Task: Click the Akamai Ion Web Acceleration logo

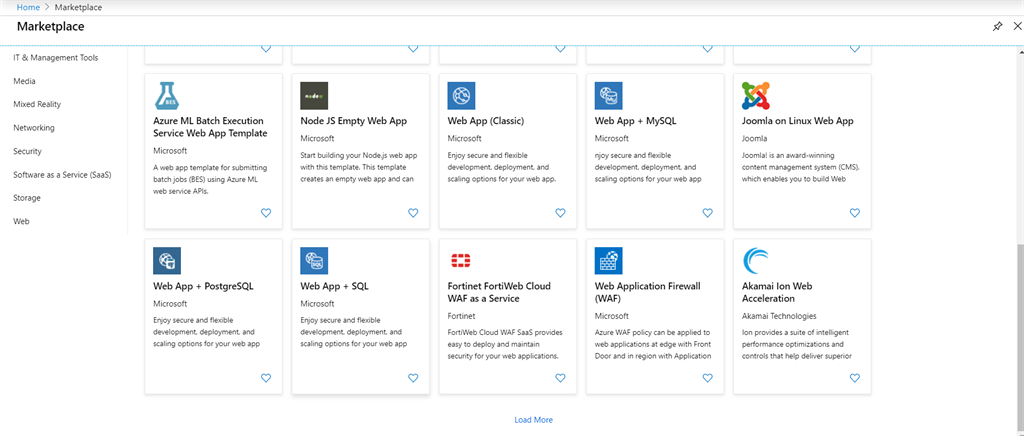Action: point(756,261)
